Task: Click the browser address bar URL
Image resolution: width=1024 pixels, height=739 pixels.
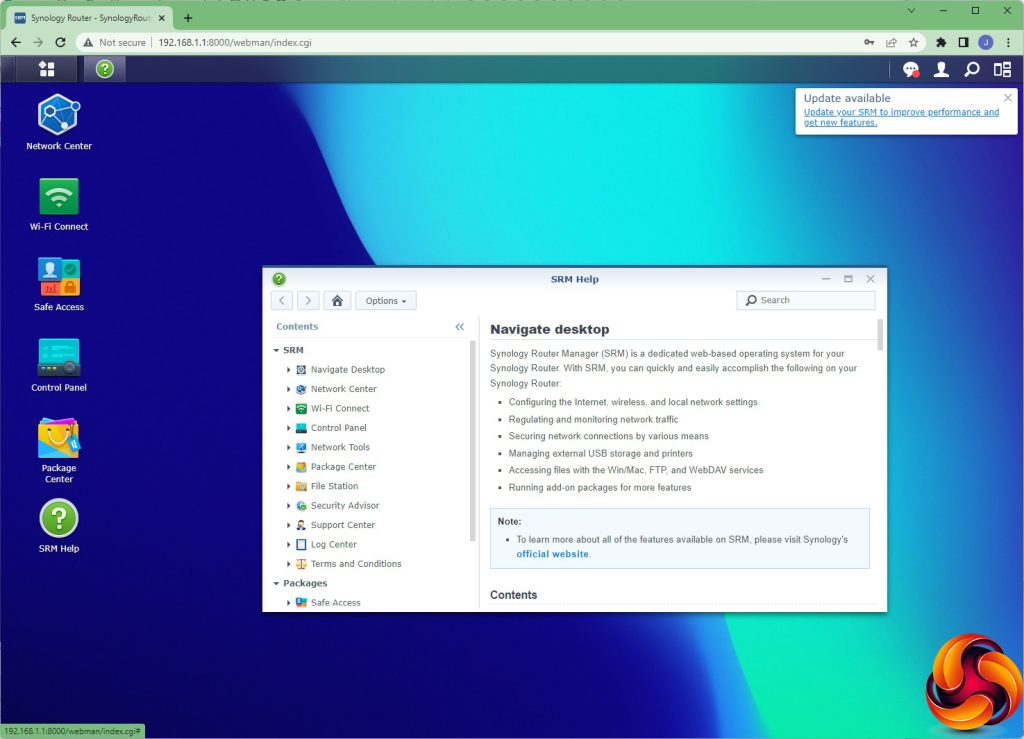Action: [x=235, y=42]
